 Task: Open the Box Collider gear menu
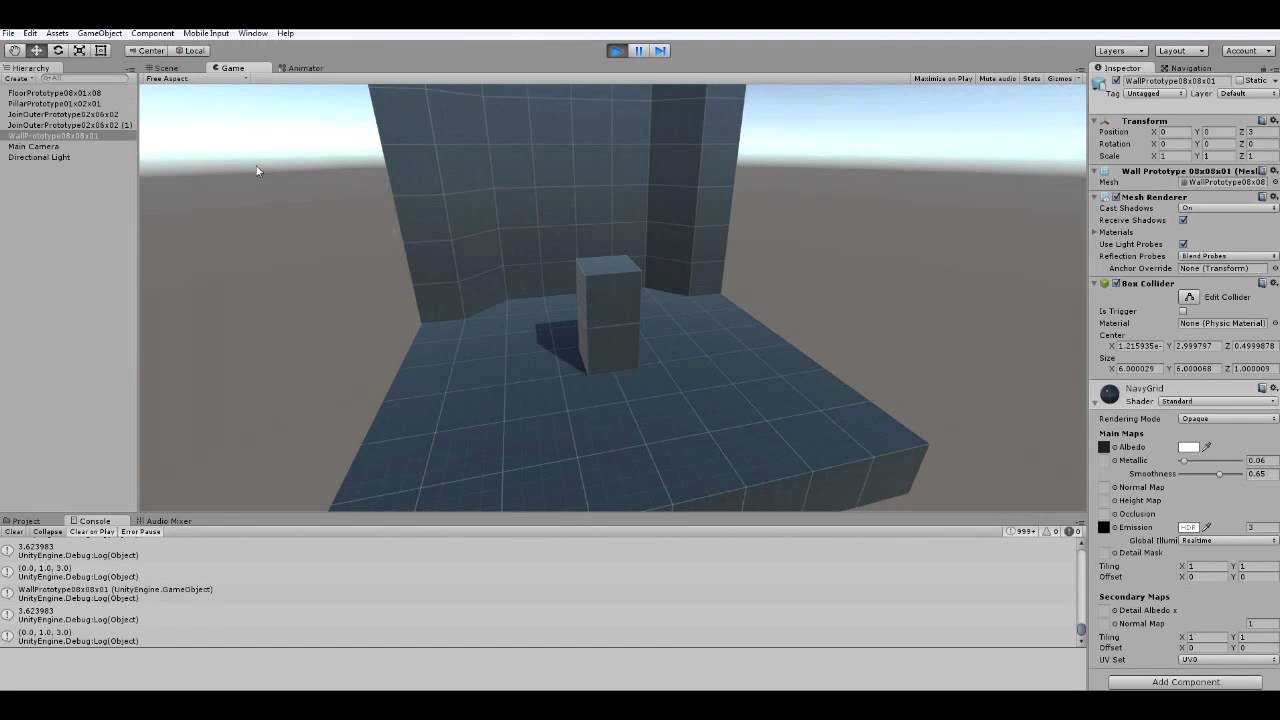pos(1274,283)
